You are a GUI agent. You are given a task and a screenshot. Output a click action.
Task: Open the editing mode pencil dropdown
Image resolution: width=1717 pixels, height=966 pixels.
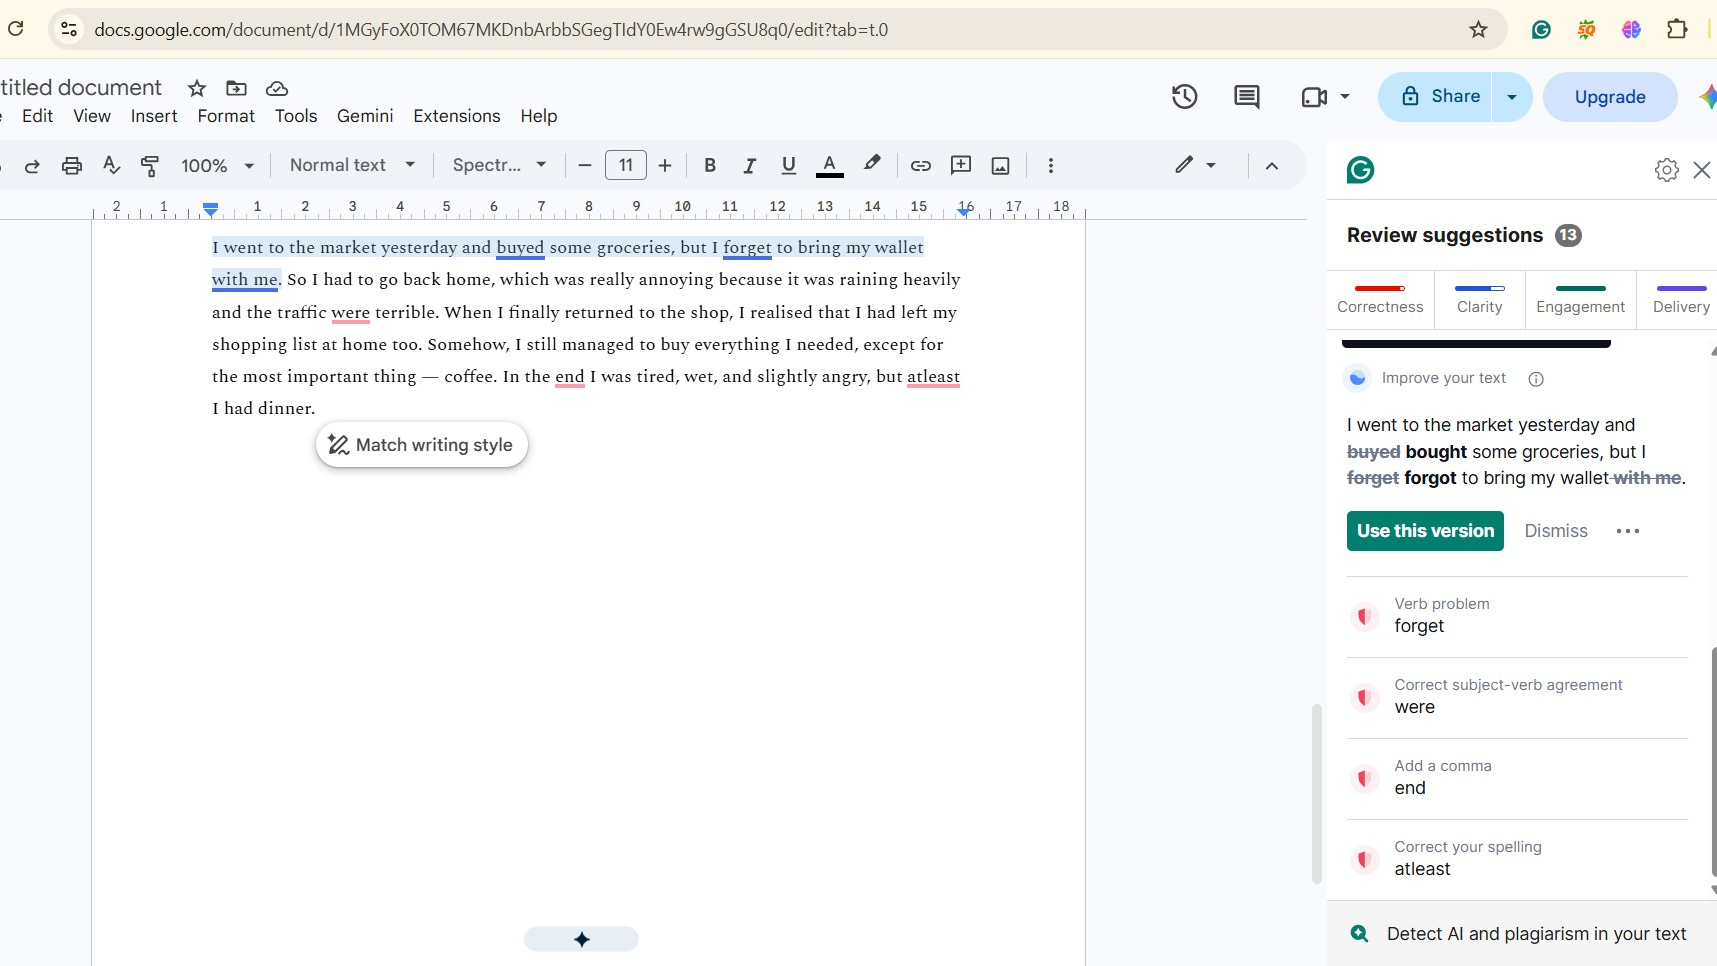[1196, 165]
